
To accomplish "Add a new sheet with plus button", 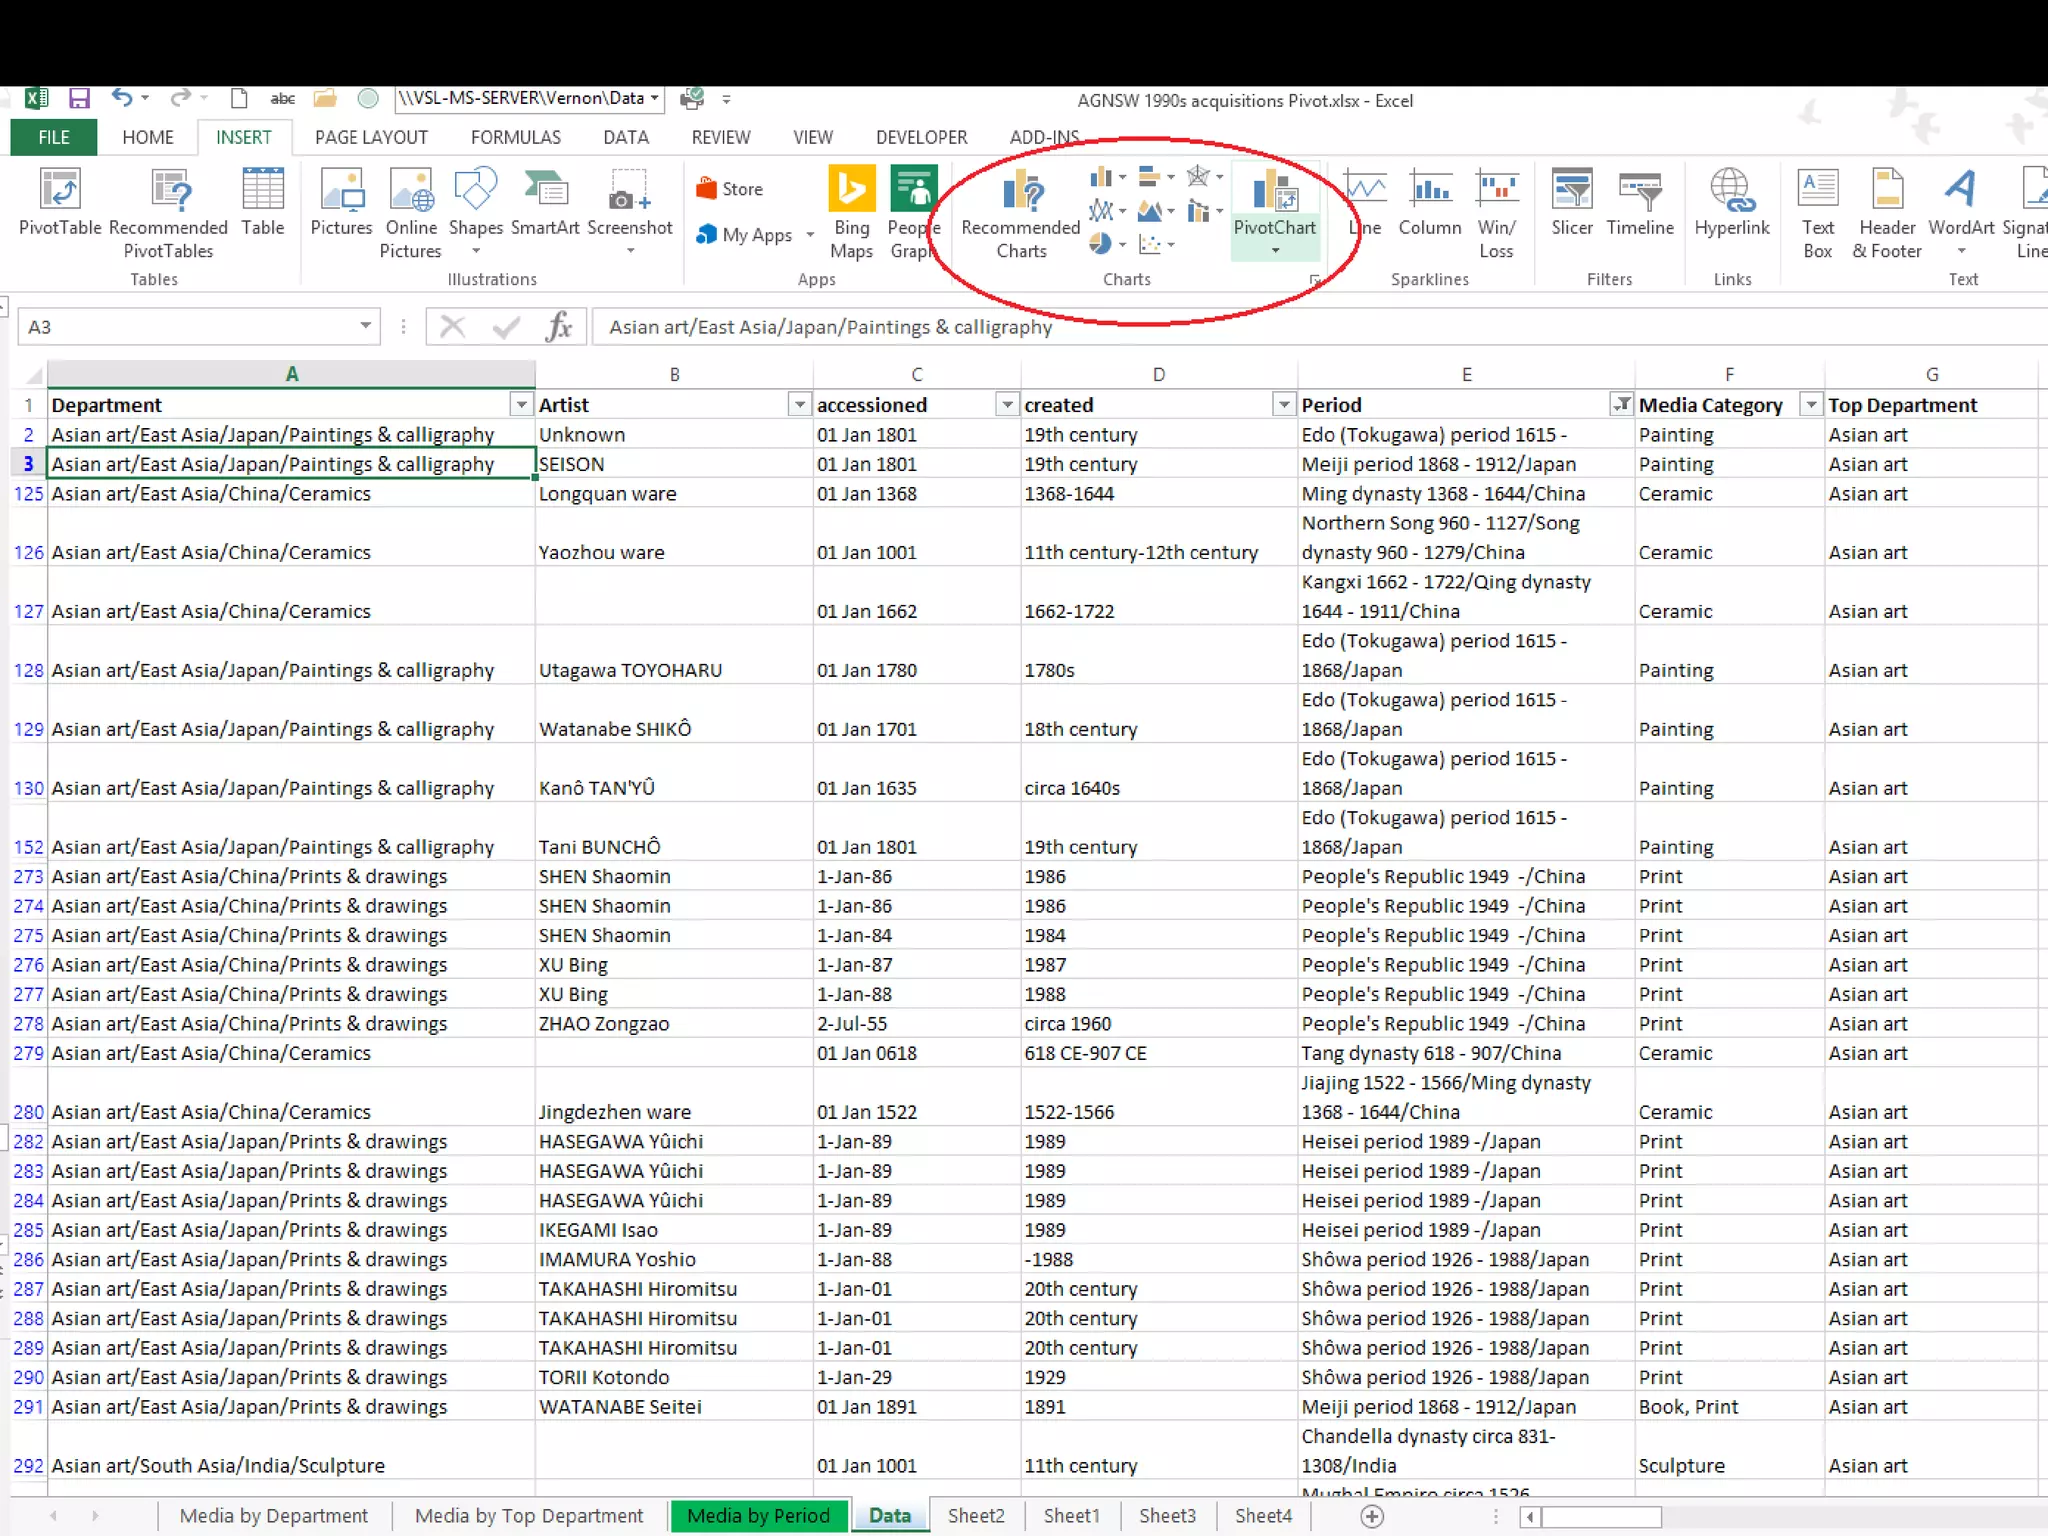I will [1373, 1516].
